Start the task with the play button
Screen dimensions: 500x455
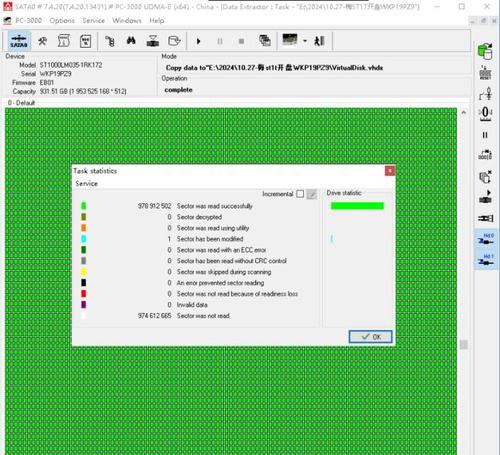pyautogui.click(x=198, y=41)
